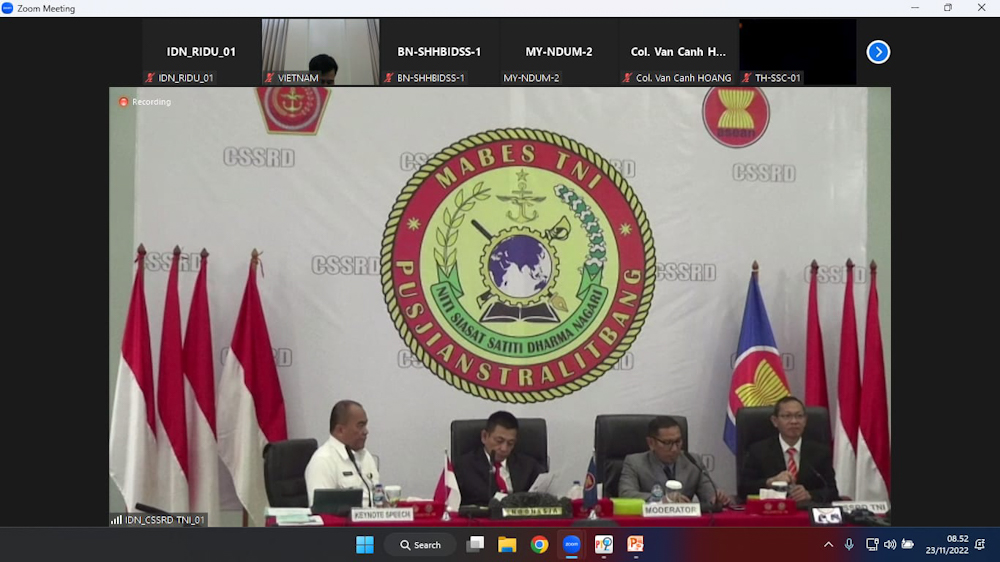This screenshot has width=1000, height=562.
Task: Click the battery icon in the system tray
Action: [x=908, y=544]
